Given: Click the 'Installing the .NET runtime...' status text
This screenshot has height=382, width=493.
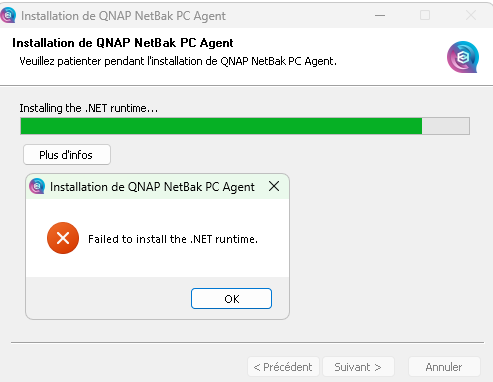Looking at the screenshot, I should click(89, 108).
